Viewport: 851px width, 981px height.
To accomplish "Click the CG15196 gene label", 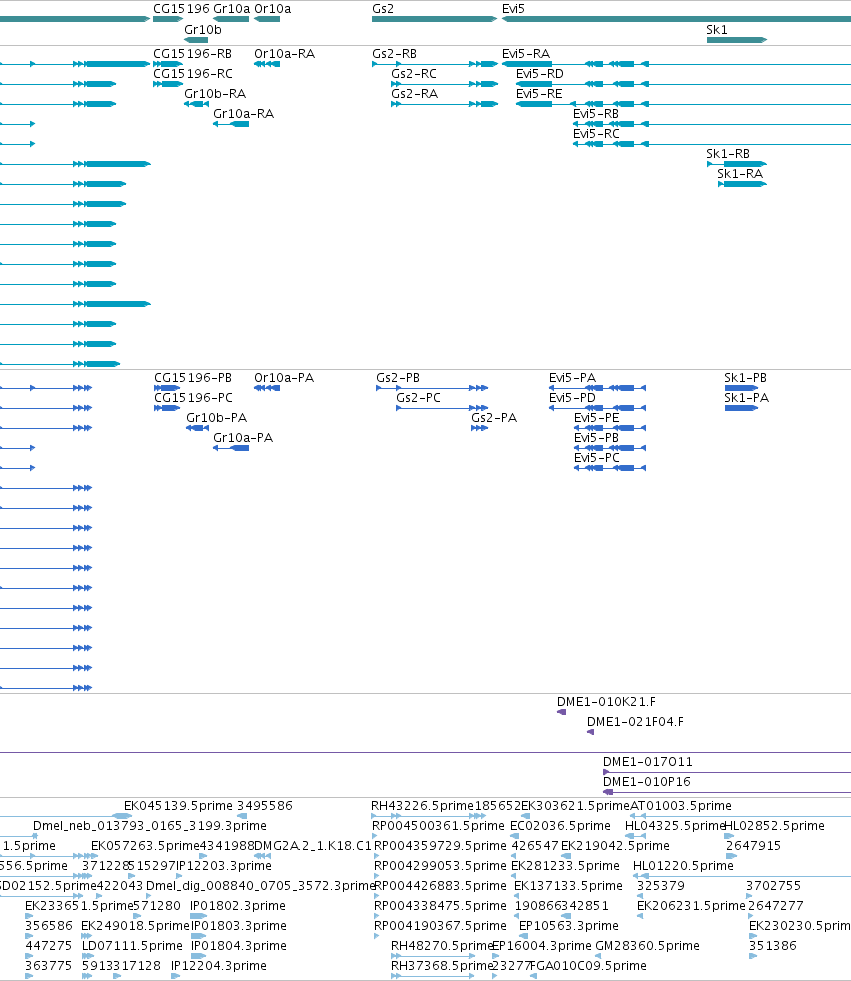I will [181, 9].
